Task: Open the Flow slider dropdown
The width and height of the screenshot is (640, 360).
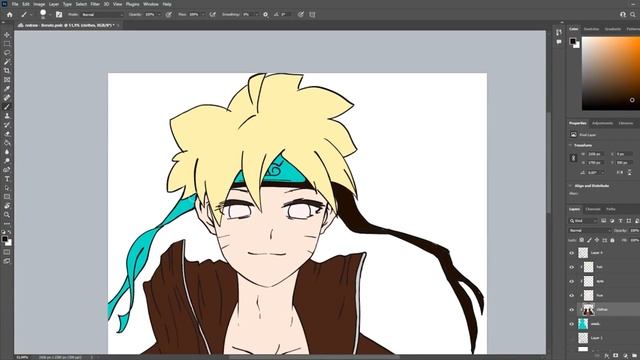Action: pos(203,14)
